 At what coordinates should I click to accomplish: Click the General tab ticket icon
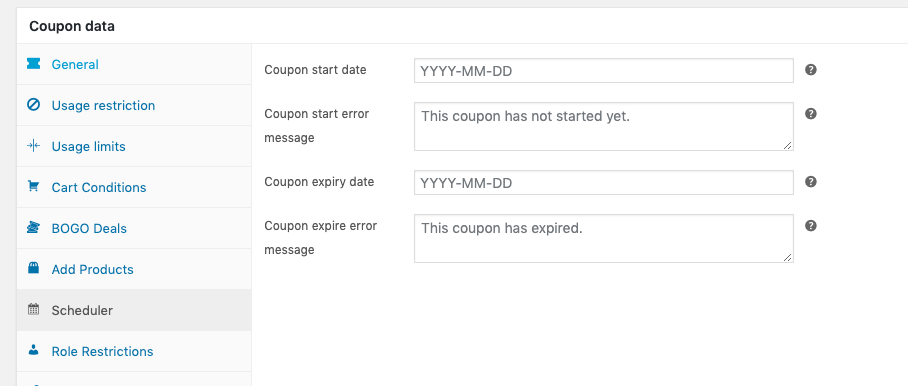[x=34, y=64]
